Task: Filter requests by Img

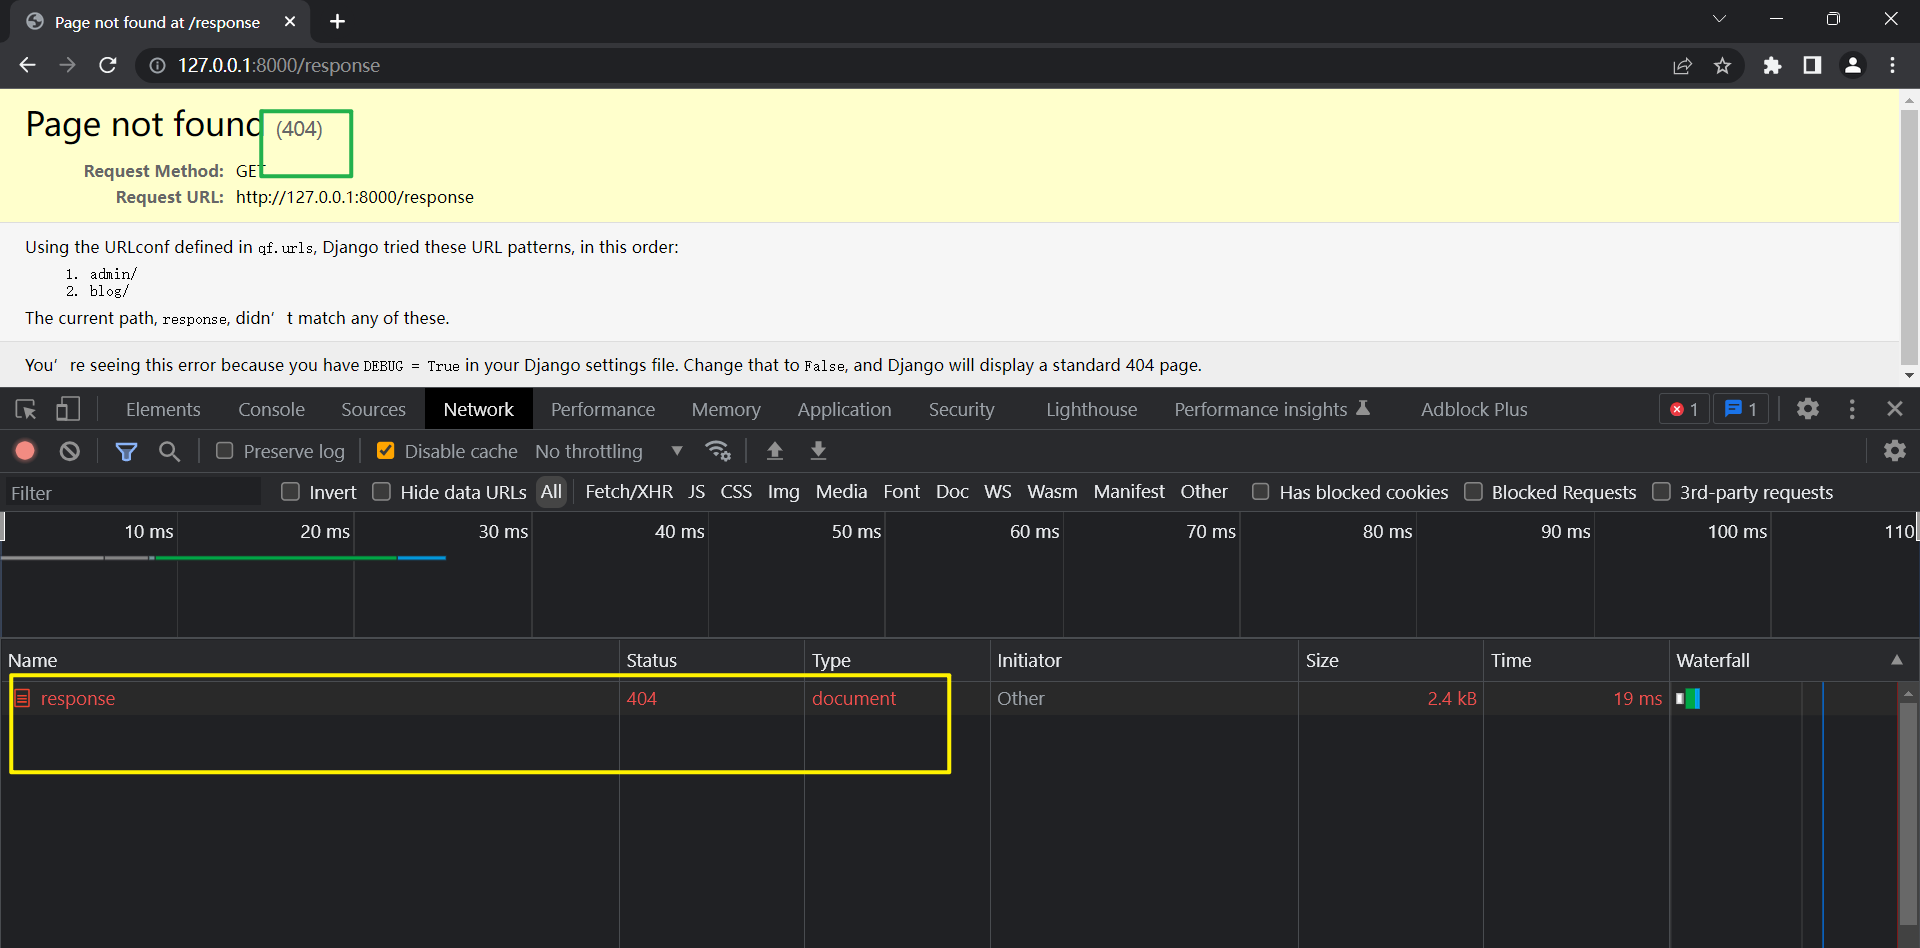Action: click(783, 492)
